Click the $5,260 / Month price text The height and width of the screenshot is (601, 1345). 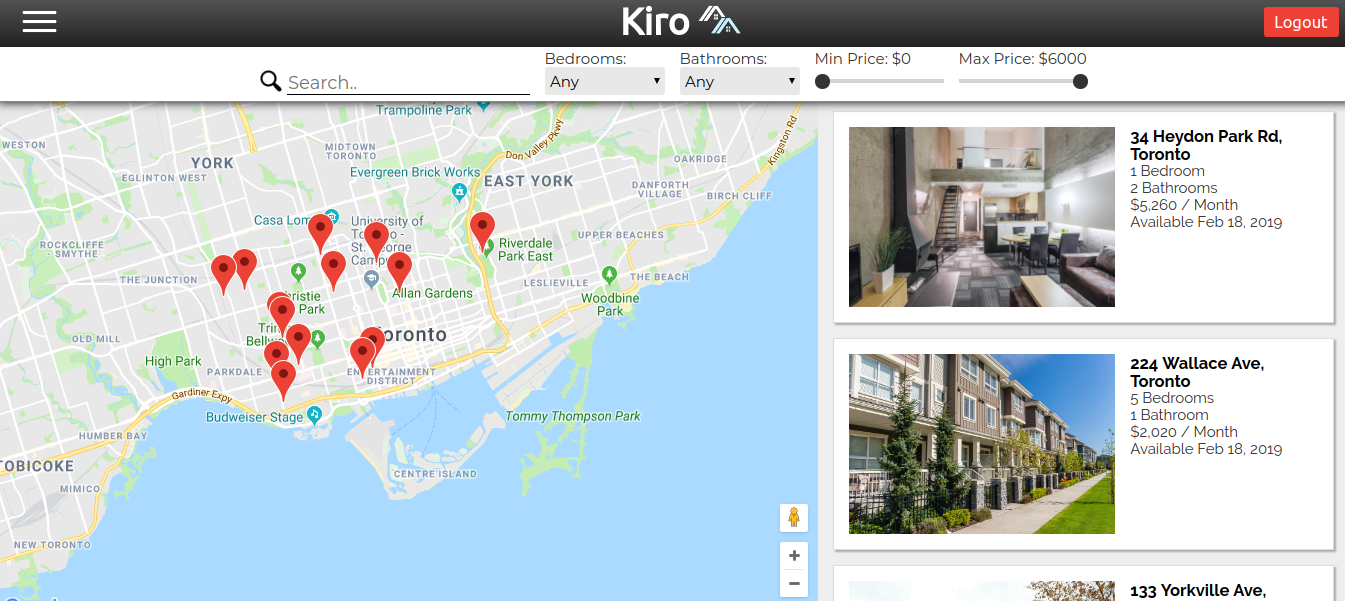pyautogui.click(x=1184, y=205)
